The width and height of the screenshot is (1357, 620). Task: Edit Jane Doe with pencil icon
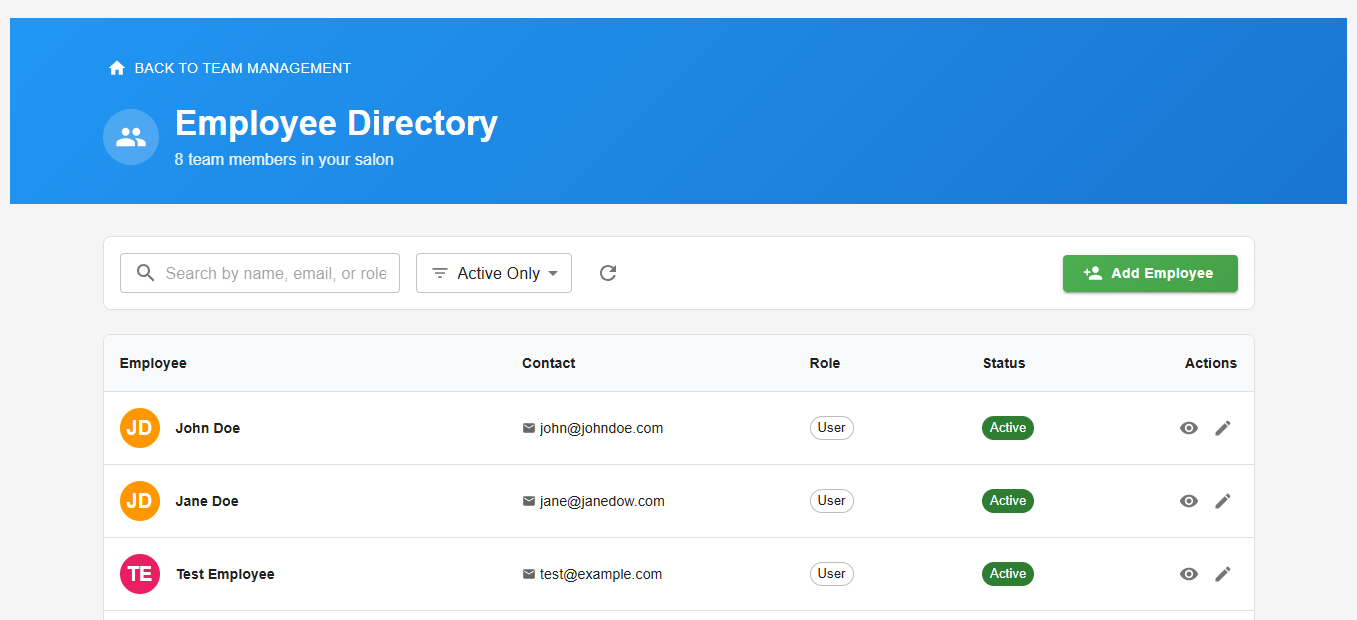coord(1223,501)
